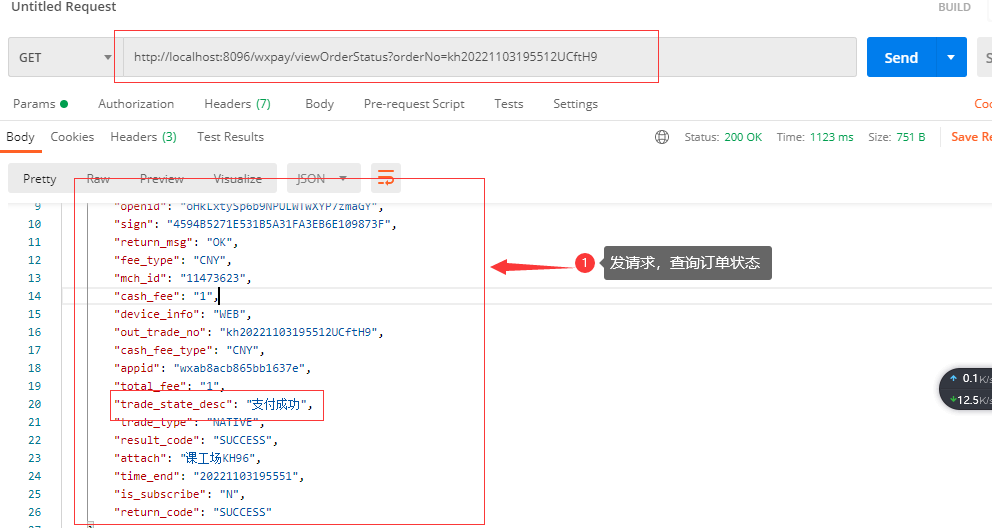The height and width of the screenshot is (531, 992).
Task: Click the "result_code": "SUCCESS" line
Action: 195,440
